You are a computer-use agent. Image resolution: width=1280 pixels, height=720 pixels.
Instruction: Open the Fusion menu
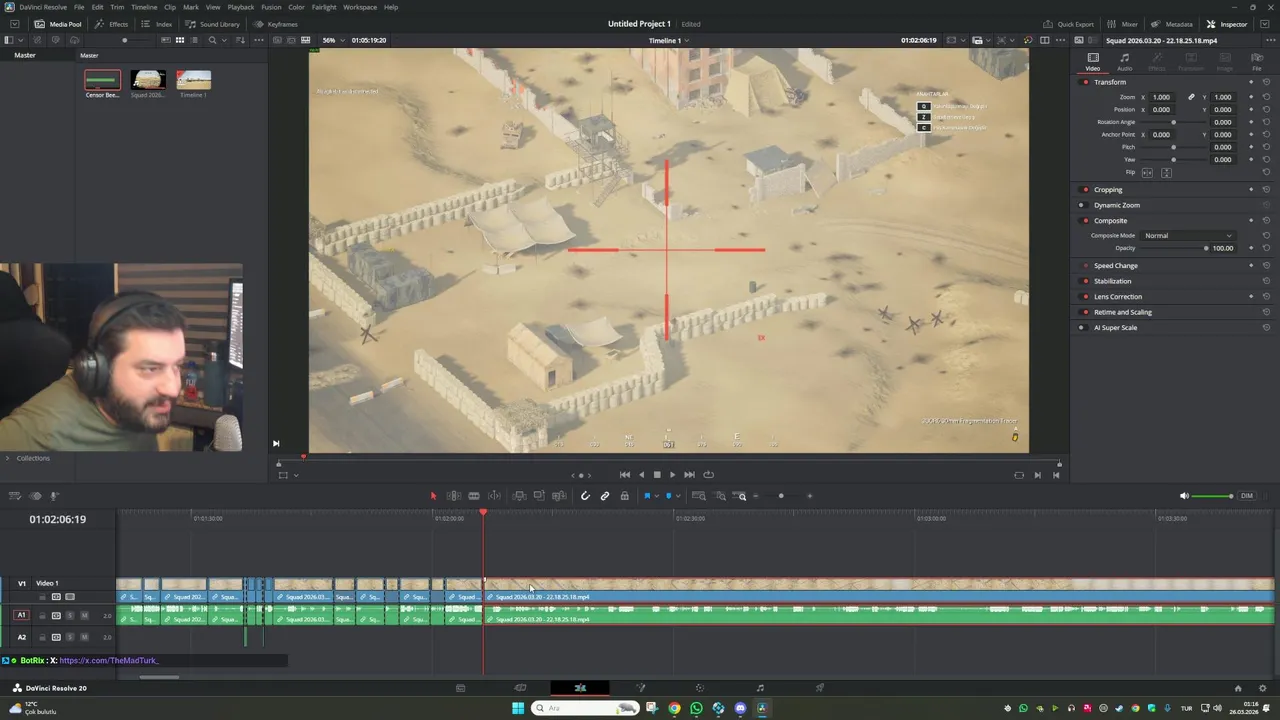[271, 7]
